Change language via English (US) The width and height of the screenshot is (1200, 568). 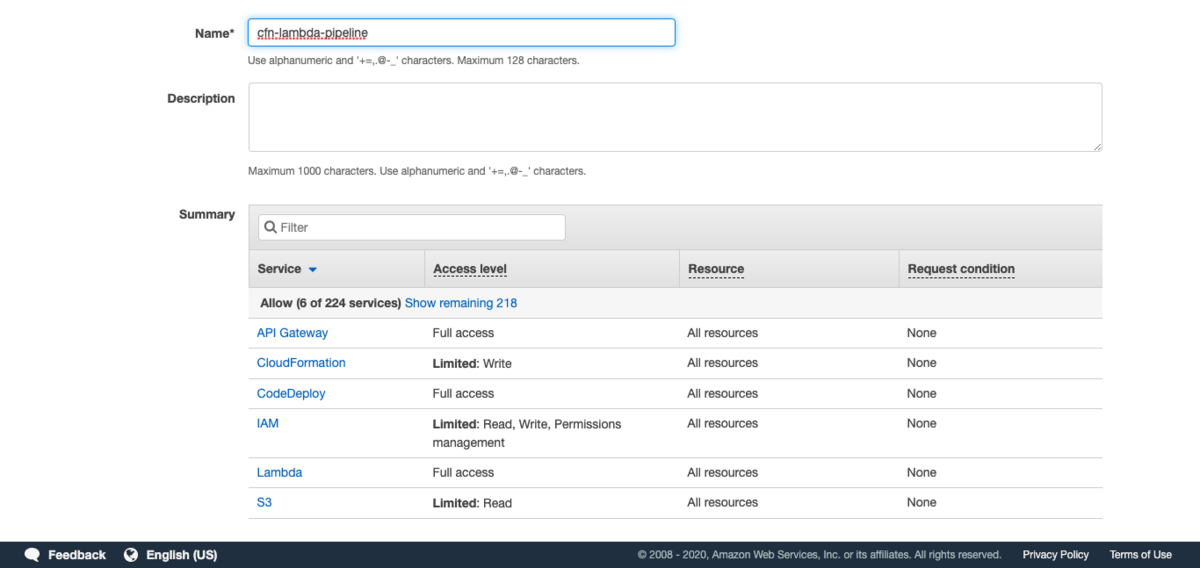[181, 555]
